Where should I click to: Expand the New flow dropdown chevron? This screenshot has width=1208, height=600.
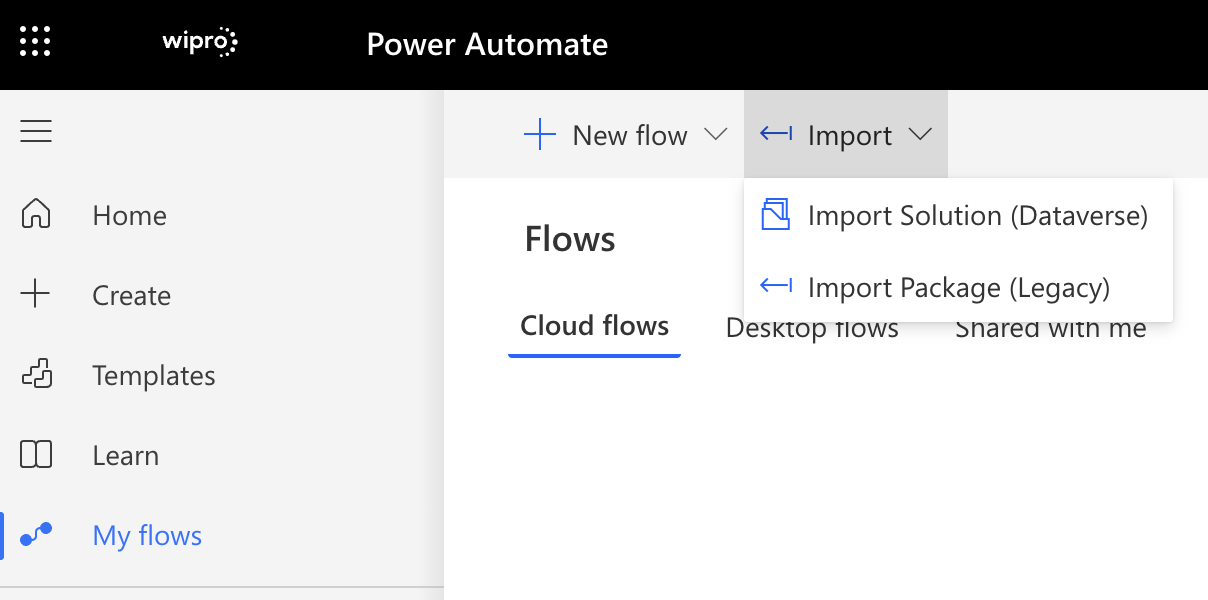tap(716, 135)
